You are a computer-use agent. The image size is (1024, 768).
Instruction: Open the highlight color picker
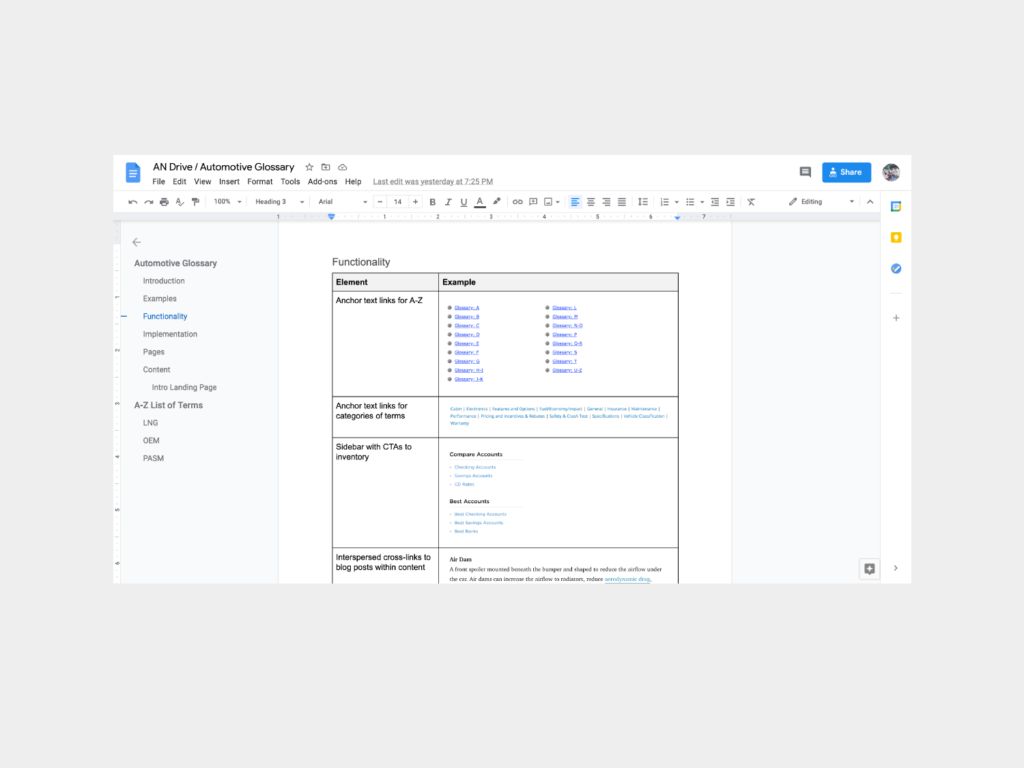click(496, 202)
